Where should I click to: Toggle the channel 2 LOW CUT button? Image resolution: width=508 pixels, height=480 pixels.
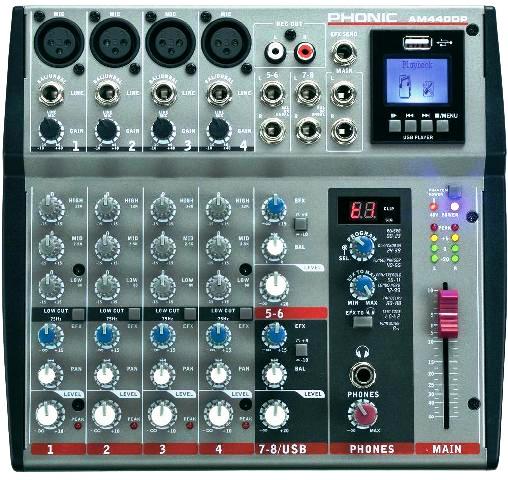134,314
